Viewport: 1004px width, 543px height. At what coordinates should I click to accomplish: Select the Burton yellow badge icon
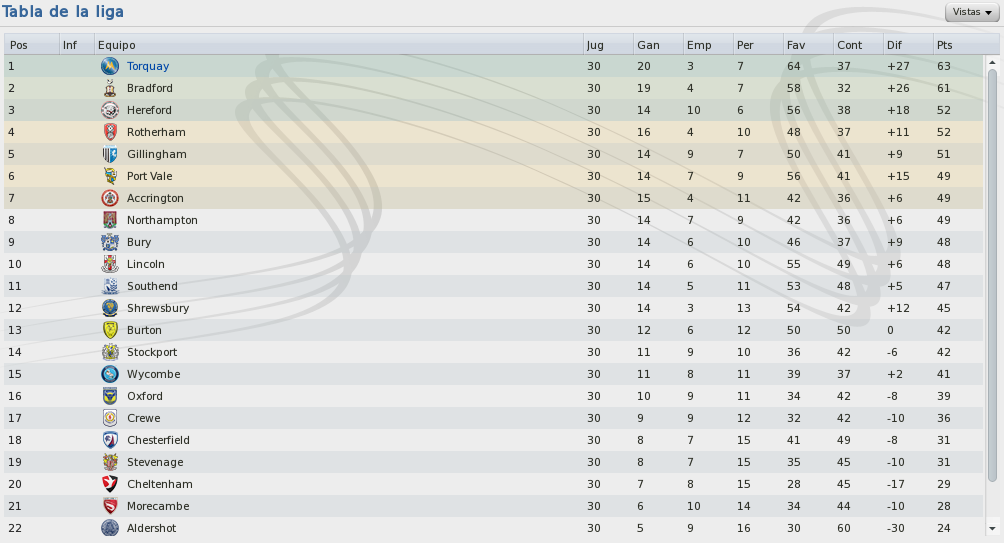110,330
